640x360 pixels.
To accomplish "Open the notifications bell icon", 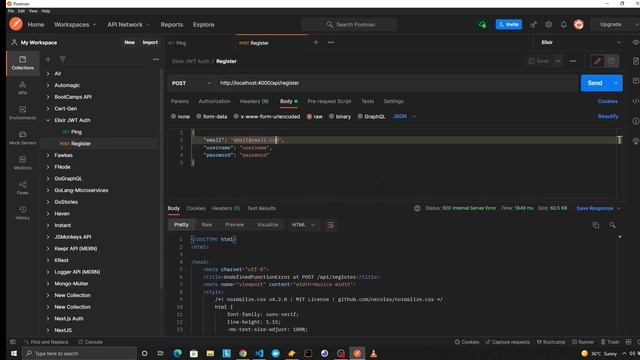I will (563, 24).
